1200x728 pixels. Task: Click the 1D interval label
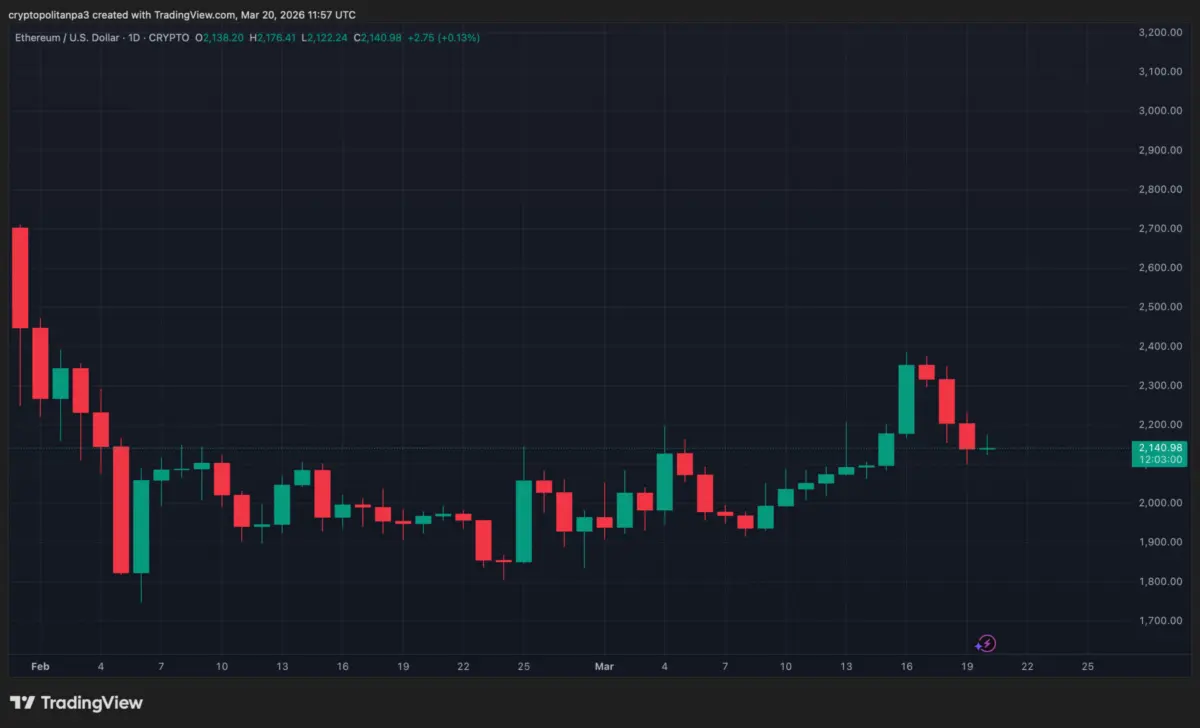[133, 38]
